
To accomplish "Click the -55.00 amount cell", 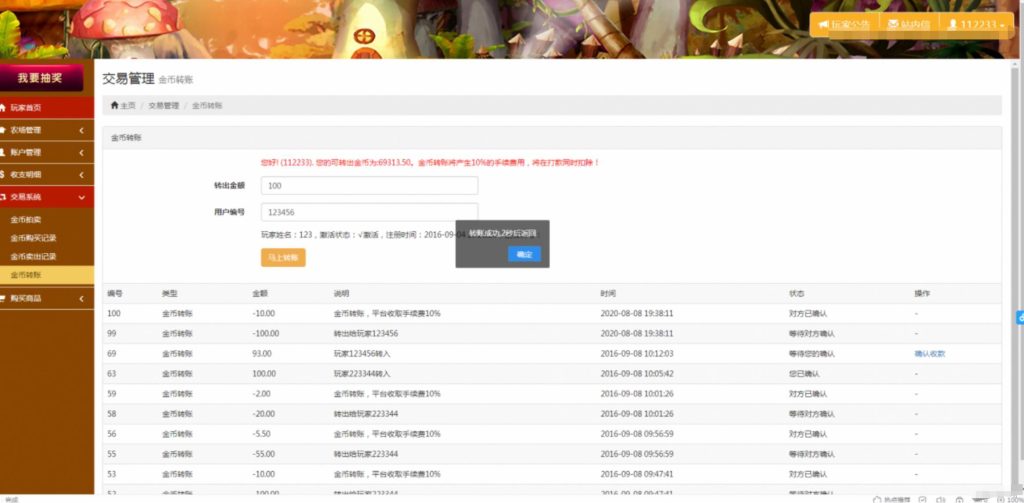I will pyautogui.click(x=264, y=454).
